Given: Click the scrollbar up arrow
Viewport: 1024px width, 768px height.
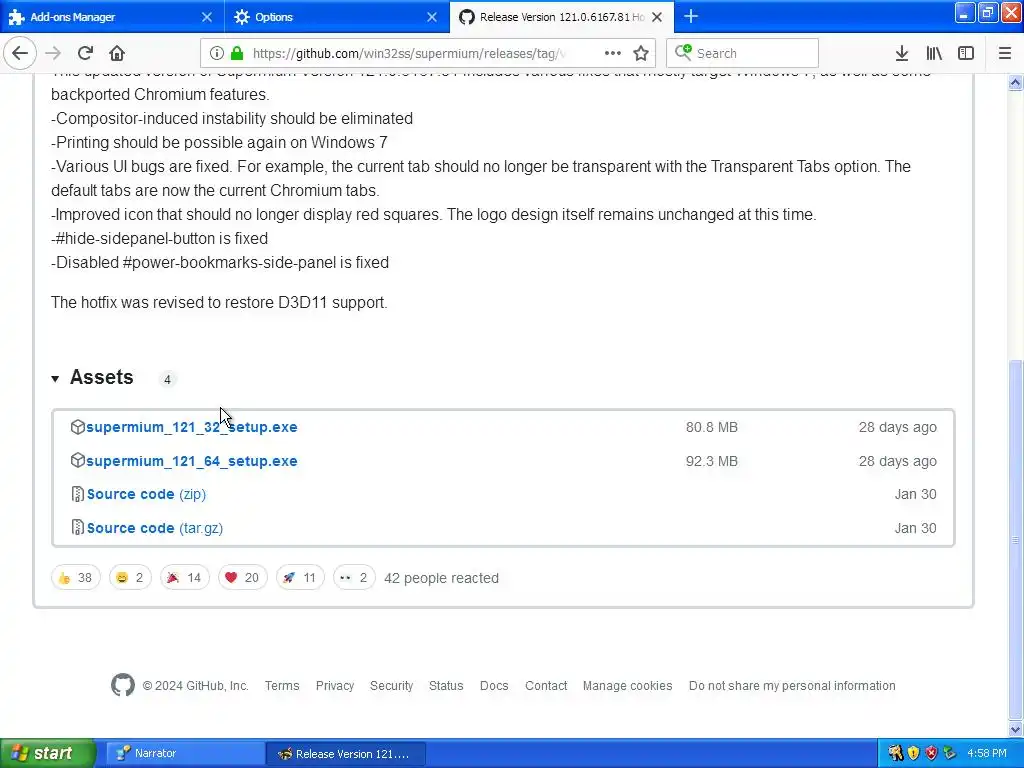Looking at the screenshot, I should [x=1015, y=82].
